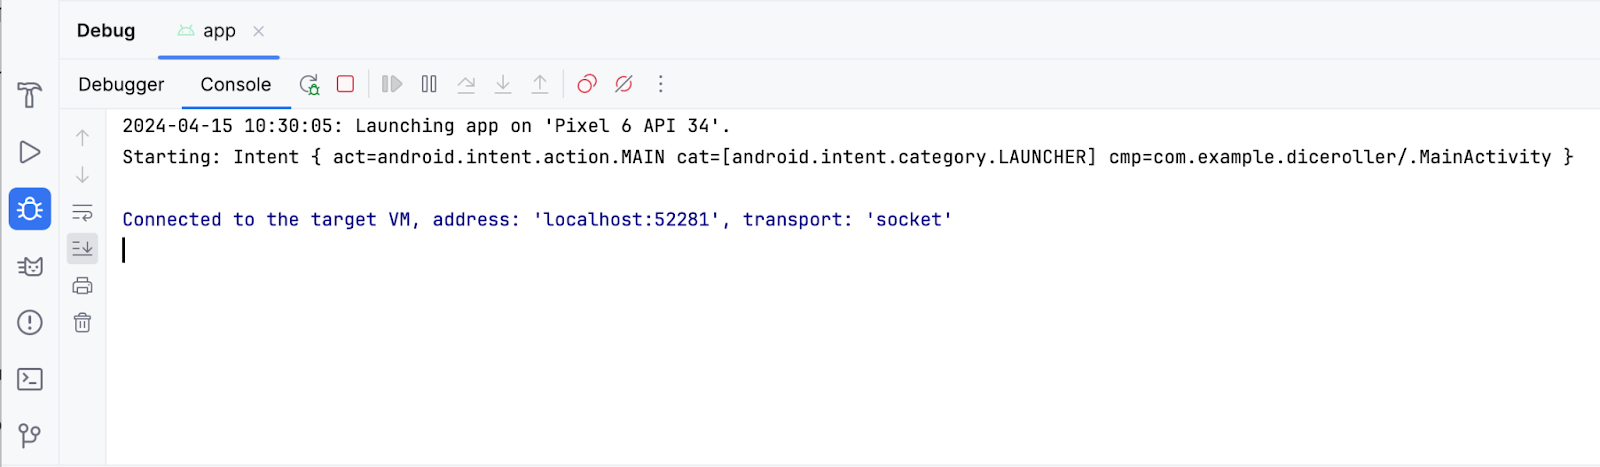Resume program execution

392,84
